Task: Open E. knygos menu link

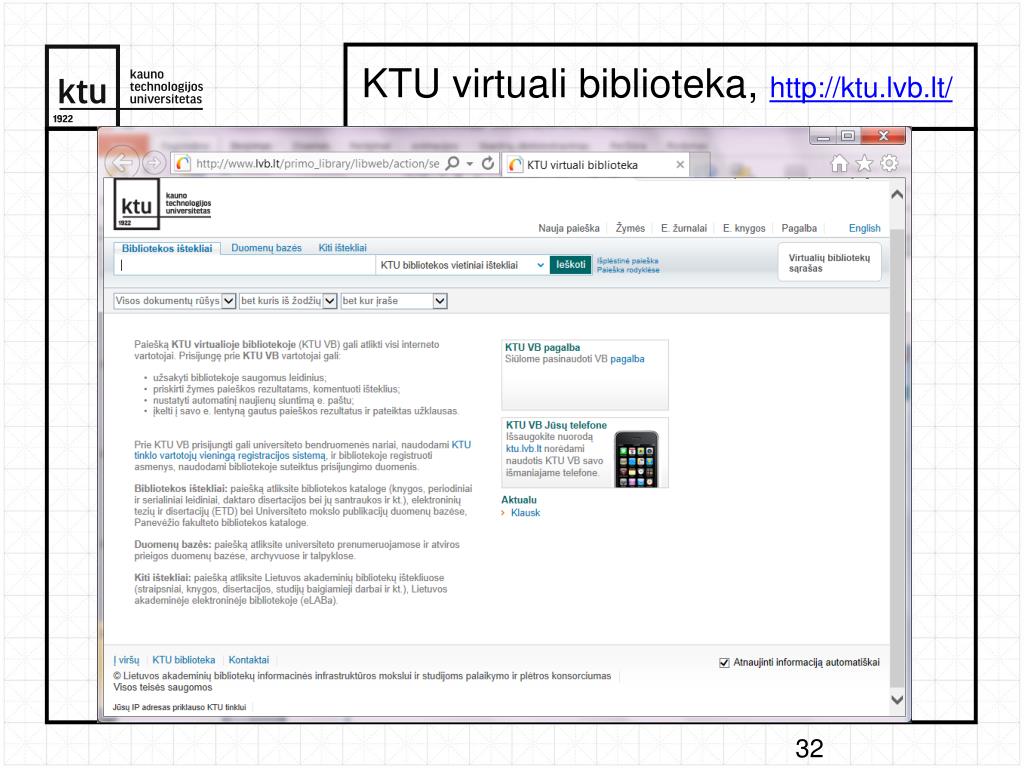Action: point(744,228)
